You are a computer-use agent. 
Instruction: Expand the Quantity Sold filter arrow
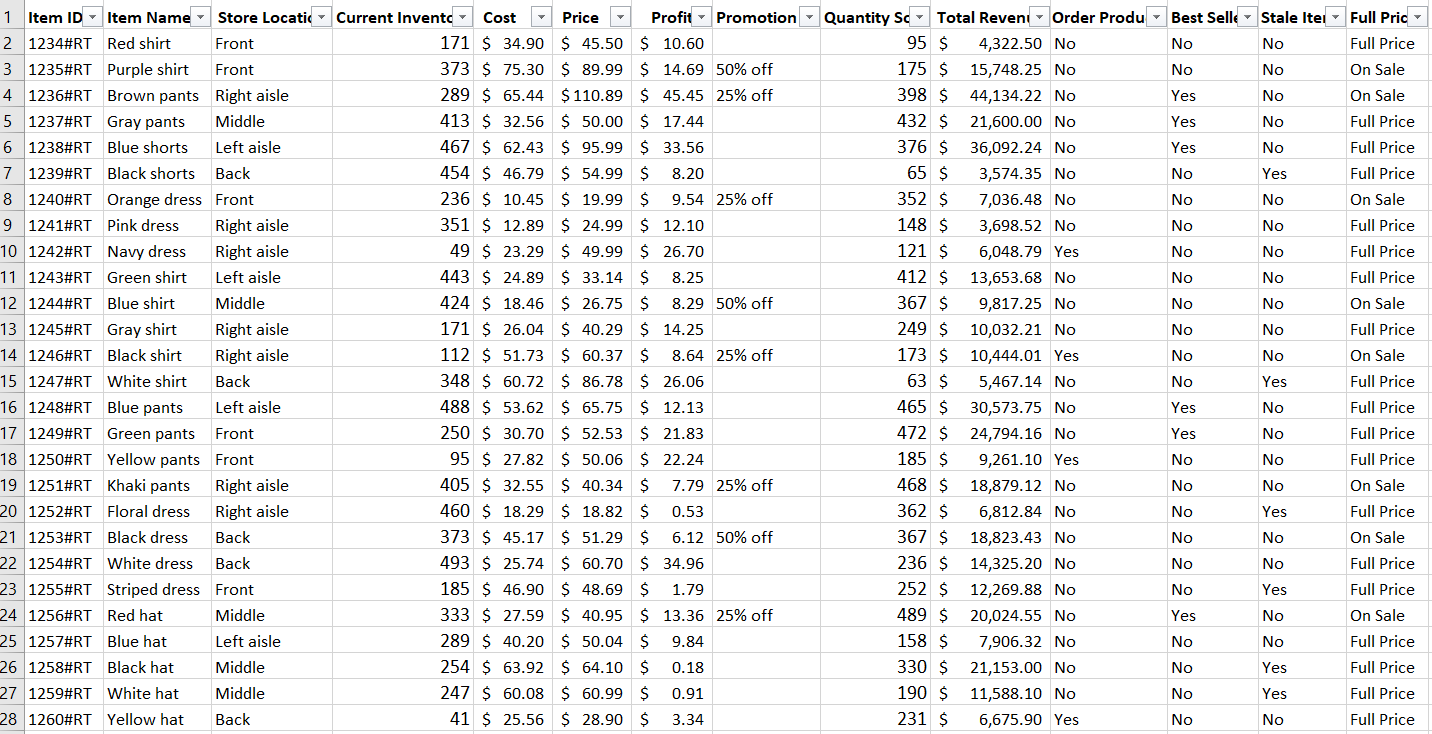[920, 18]
